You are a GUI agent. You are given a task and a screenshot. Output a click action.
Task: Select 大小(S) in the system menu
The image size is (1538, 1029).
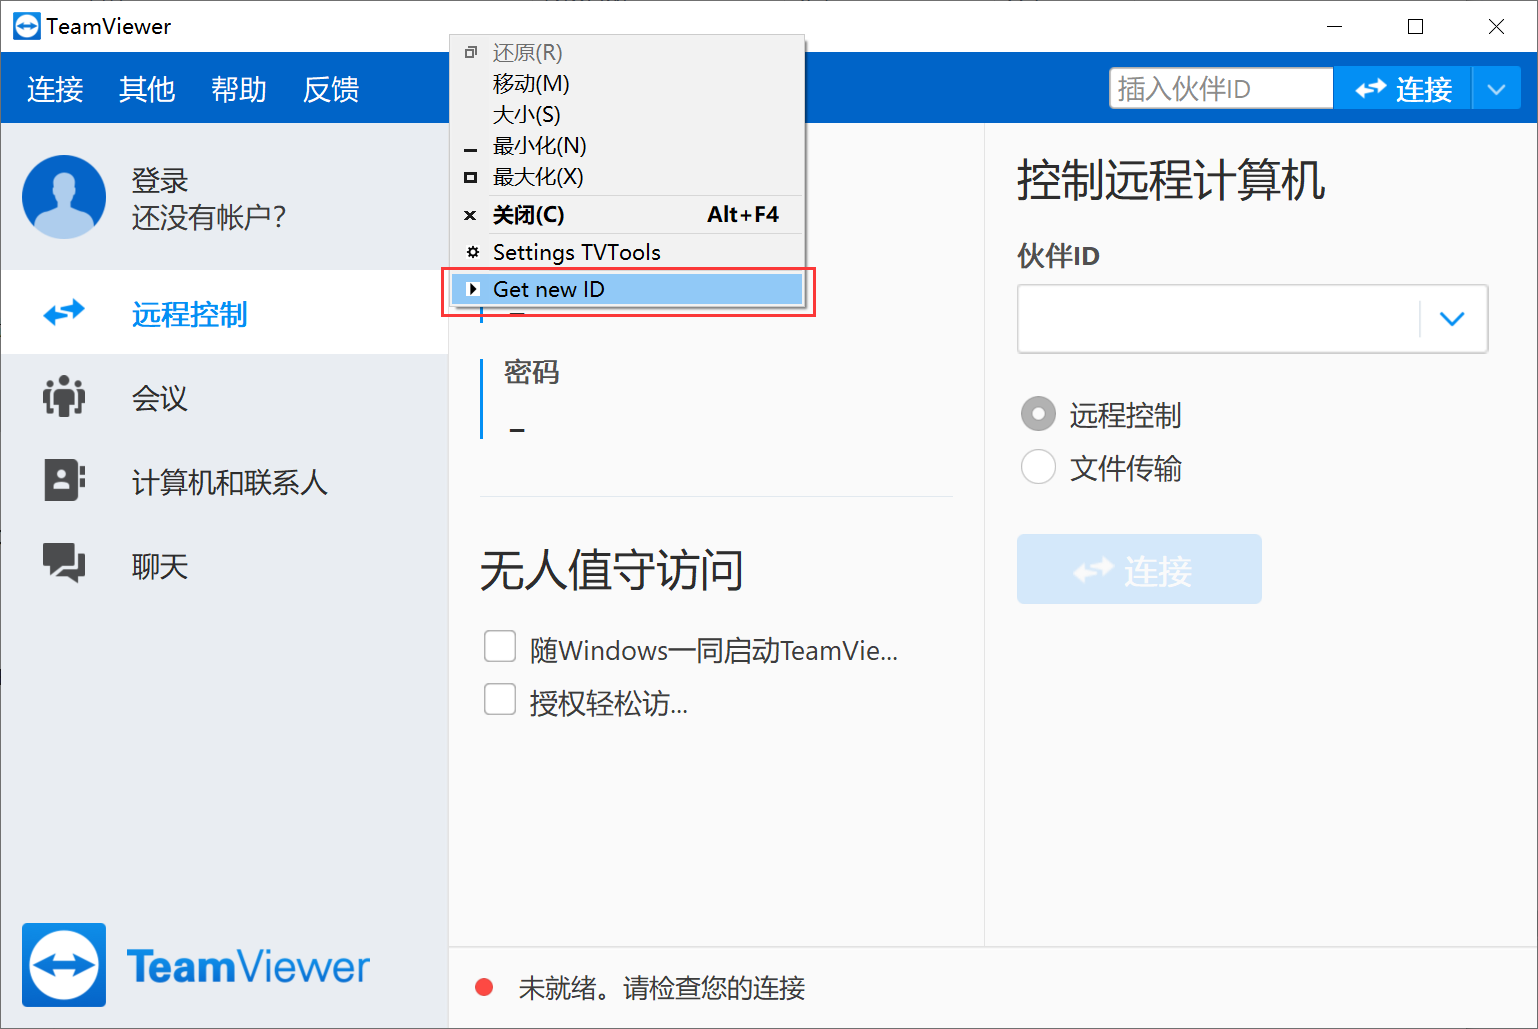(x=627, y=115)
